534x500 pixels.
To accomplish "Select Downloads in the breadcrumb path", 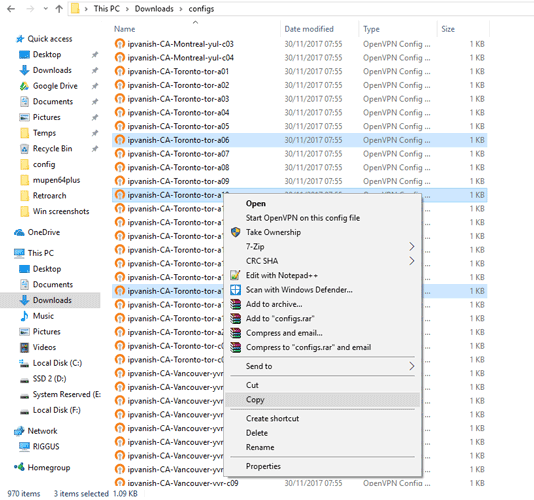I will [x=154, y=9].
